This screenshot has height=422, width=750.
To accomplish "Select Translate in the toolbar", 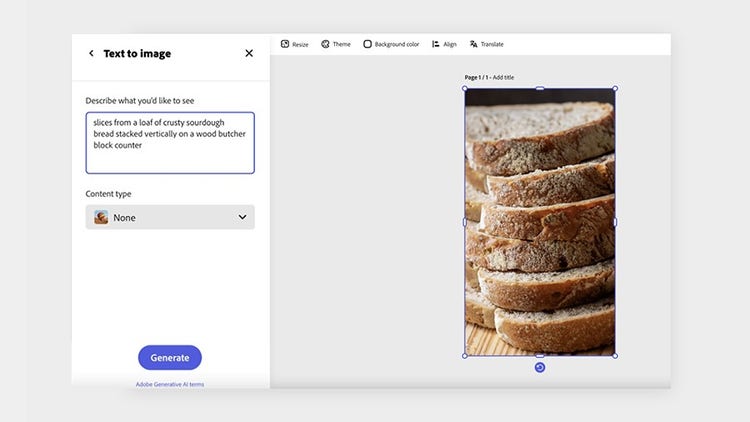I will click(486, 44).
